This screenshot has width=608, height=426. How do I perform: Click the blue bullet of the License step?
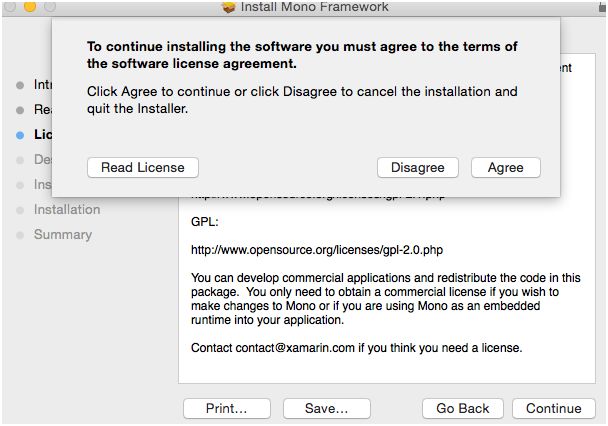[20, 135]
